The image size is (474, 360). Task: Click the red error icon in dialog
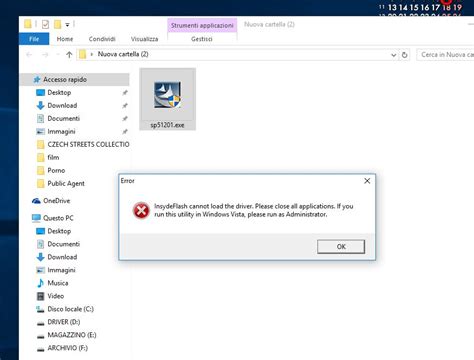click(x=141, y=211)
